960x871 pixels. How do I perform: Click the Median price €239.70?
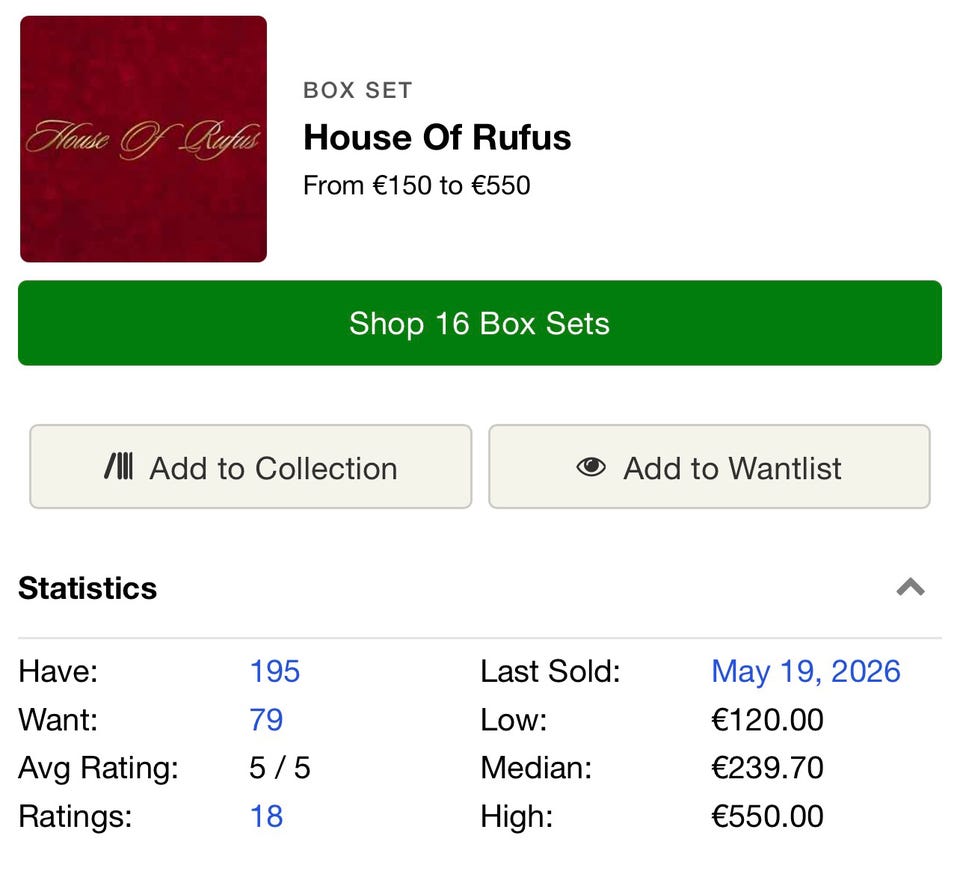tap(767, 768)
